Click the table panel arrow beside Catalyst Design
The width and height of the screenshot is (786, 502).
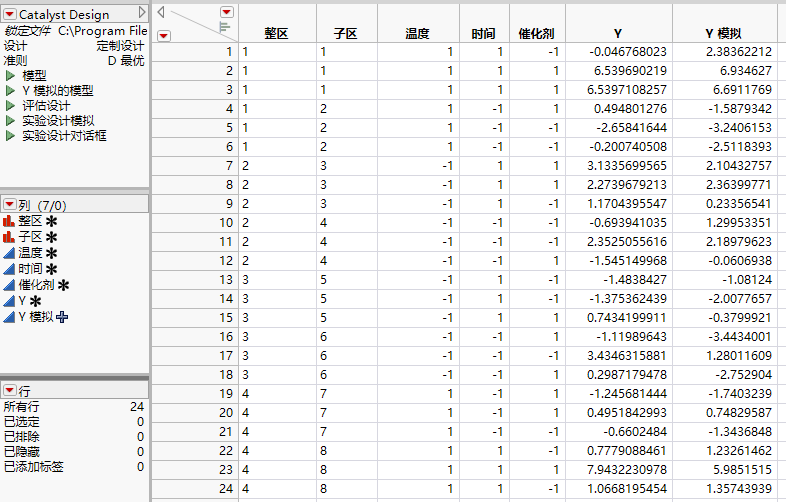(142, 12)
